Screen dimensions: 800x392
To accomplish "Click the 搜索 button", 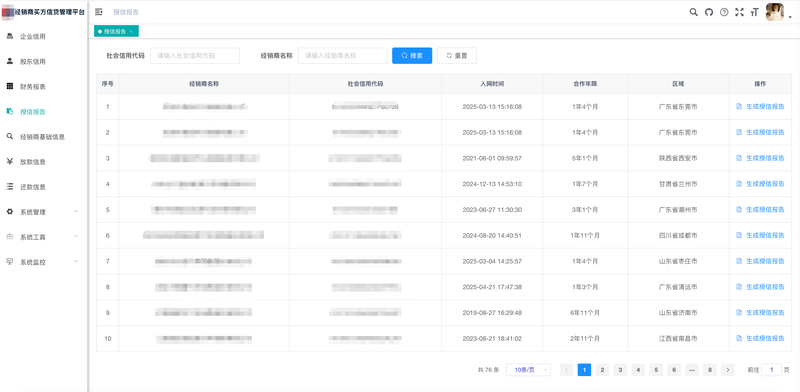I will [412, 56].
